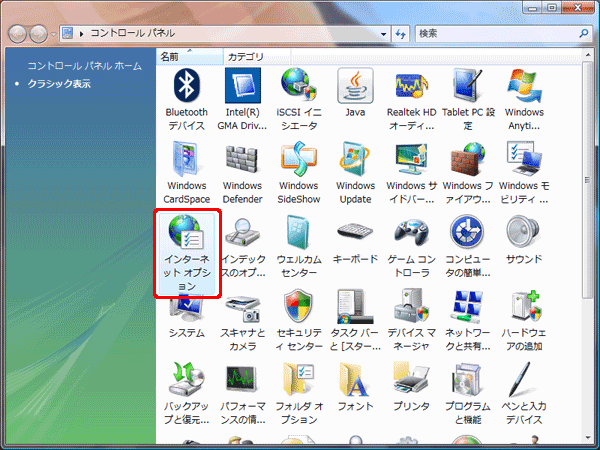Open Windows モビリティ センター icon
600x450 pixels.
click(524, 173)
